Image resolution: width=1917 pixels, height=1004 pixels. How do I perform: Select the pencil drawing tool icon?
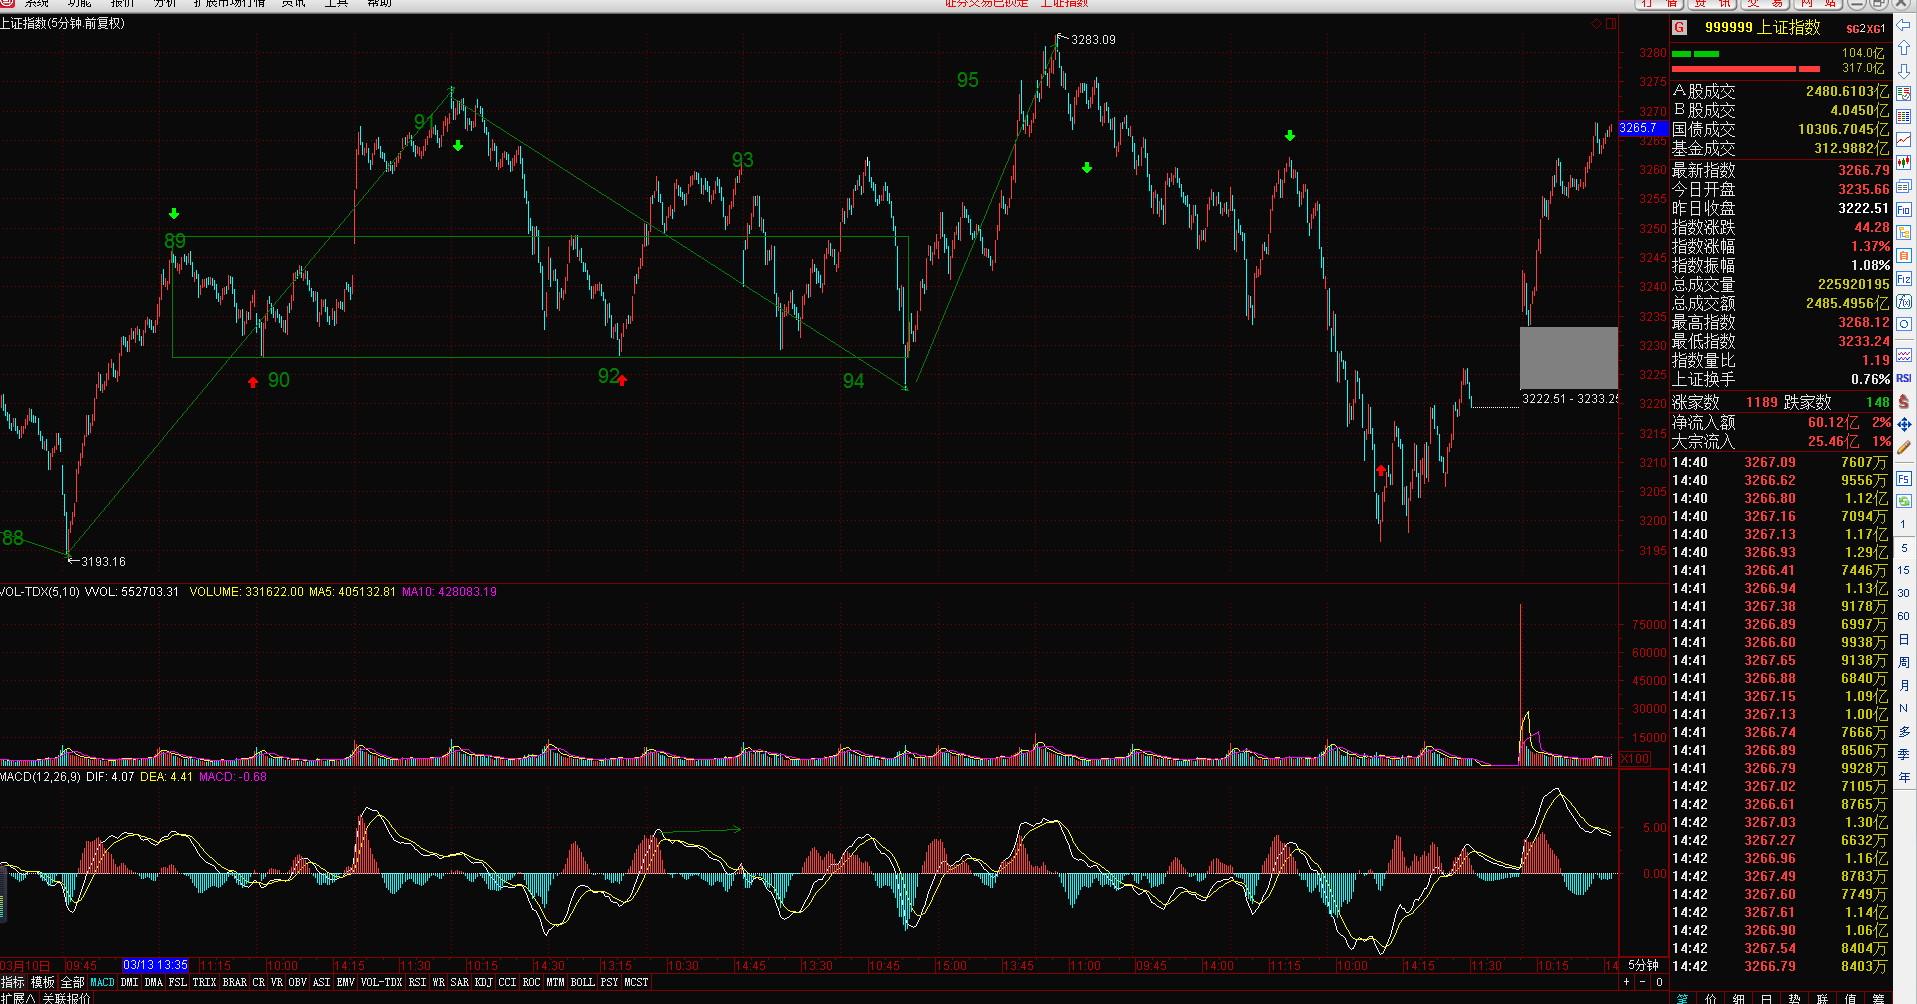[x=1903, y=448]
